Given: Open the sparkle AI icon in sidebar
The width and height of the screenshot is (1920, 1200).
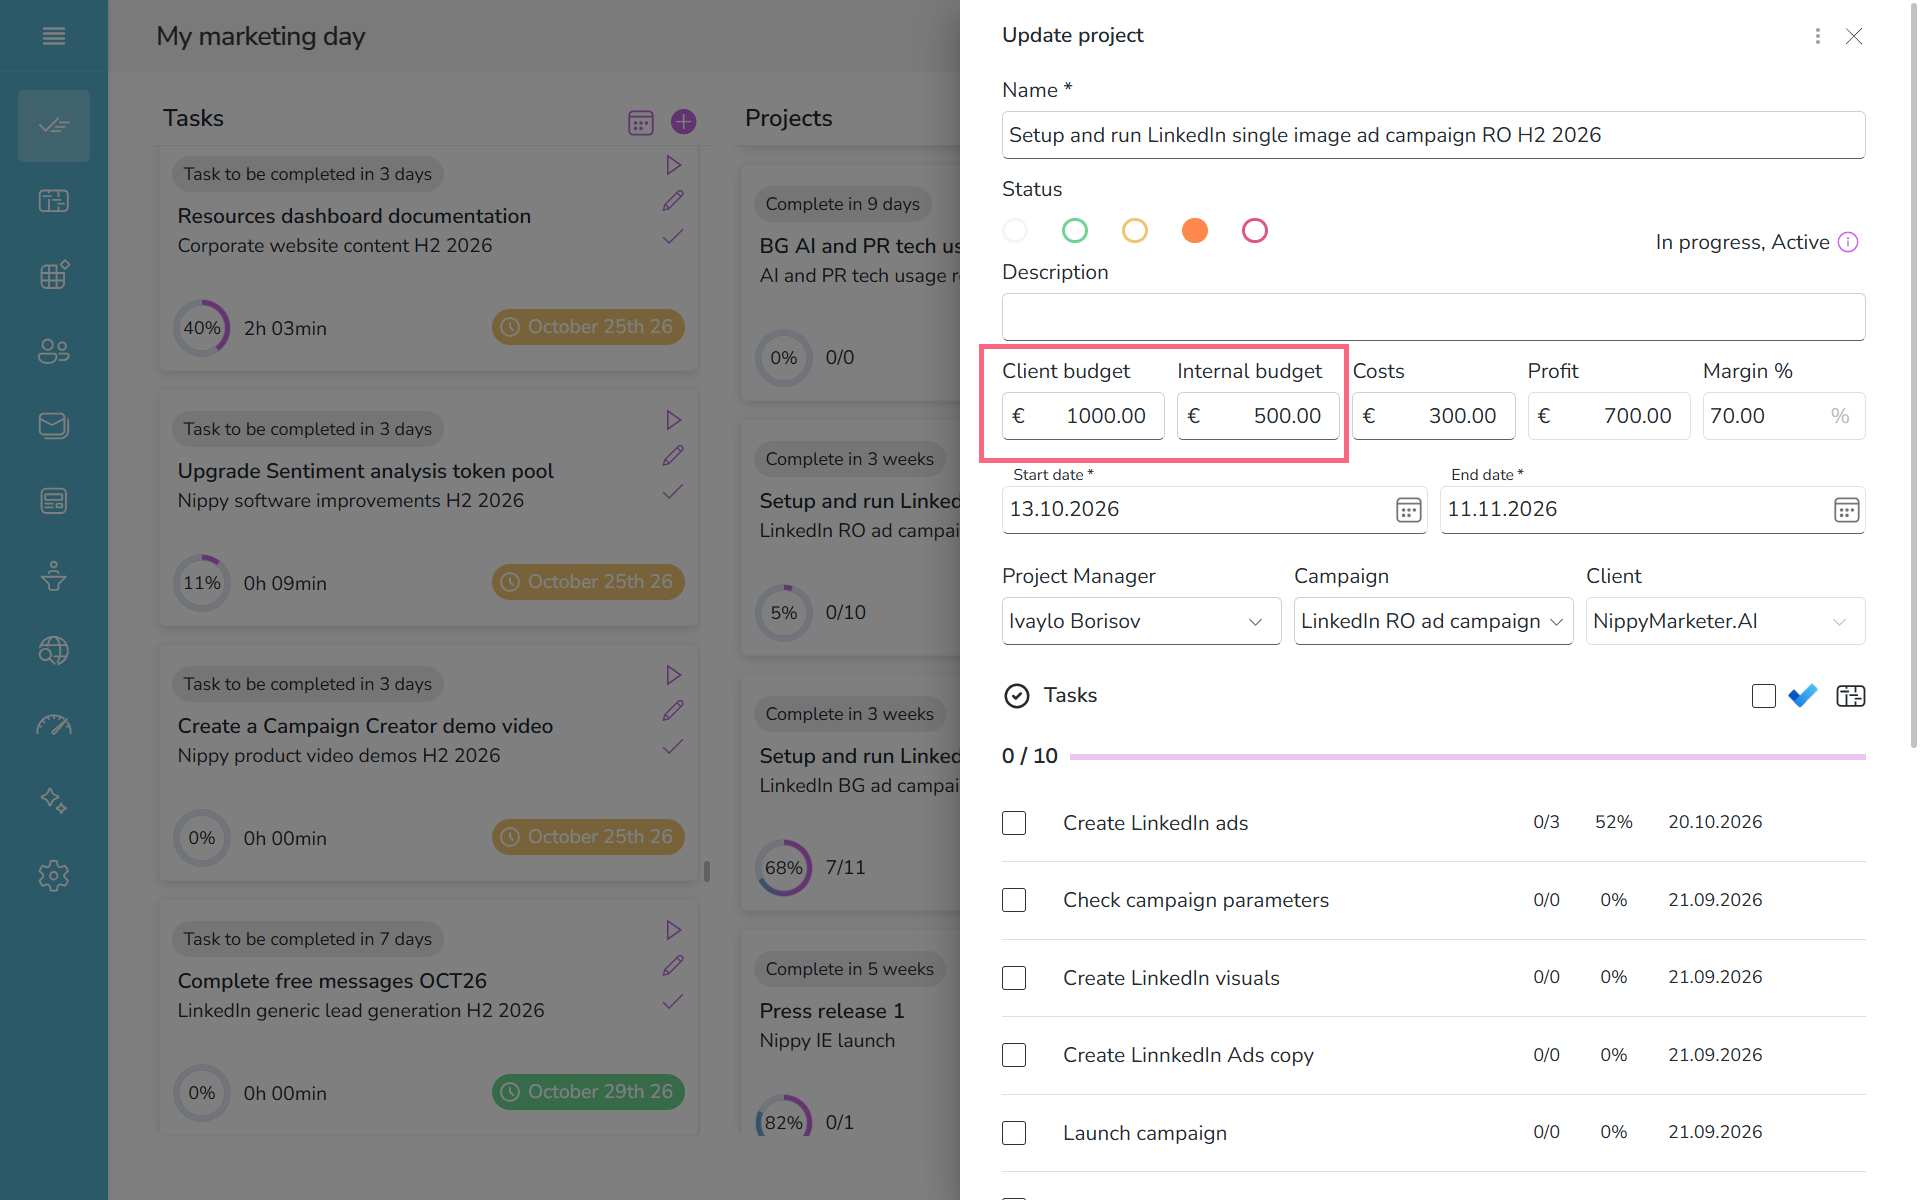Looking at the screenshot, I should (x=54, y=801).
